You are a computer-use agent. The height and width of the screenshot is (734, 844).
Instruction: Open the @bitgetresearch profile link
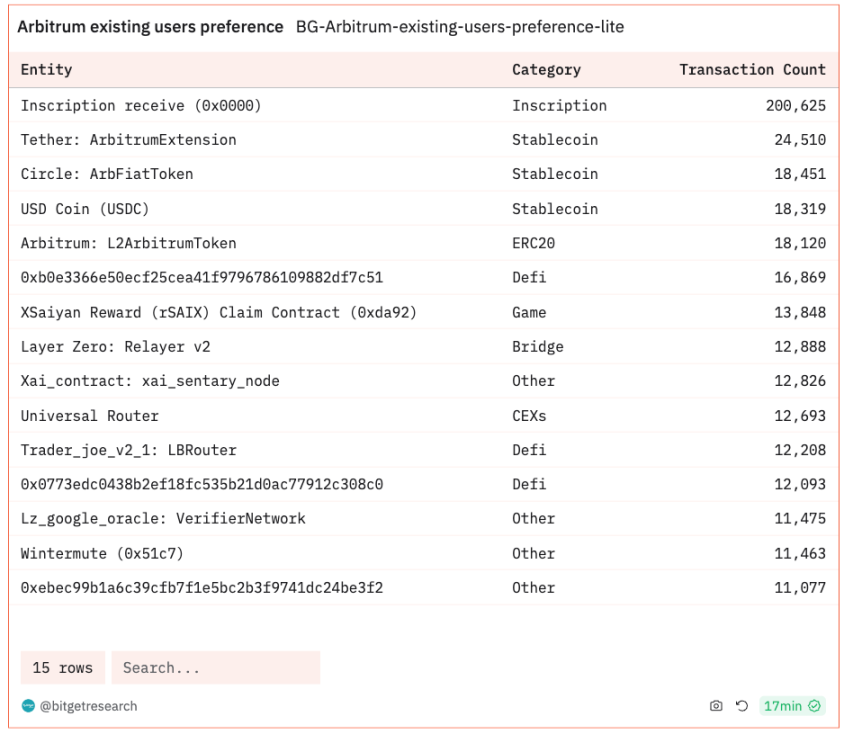pos(88,706)
